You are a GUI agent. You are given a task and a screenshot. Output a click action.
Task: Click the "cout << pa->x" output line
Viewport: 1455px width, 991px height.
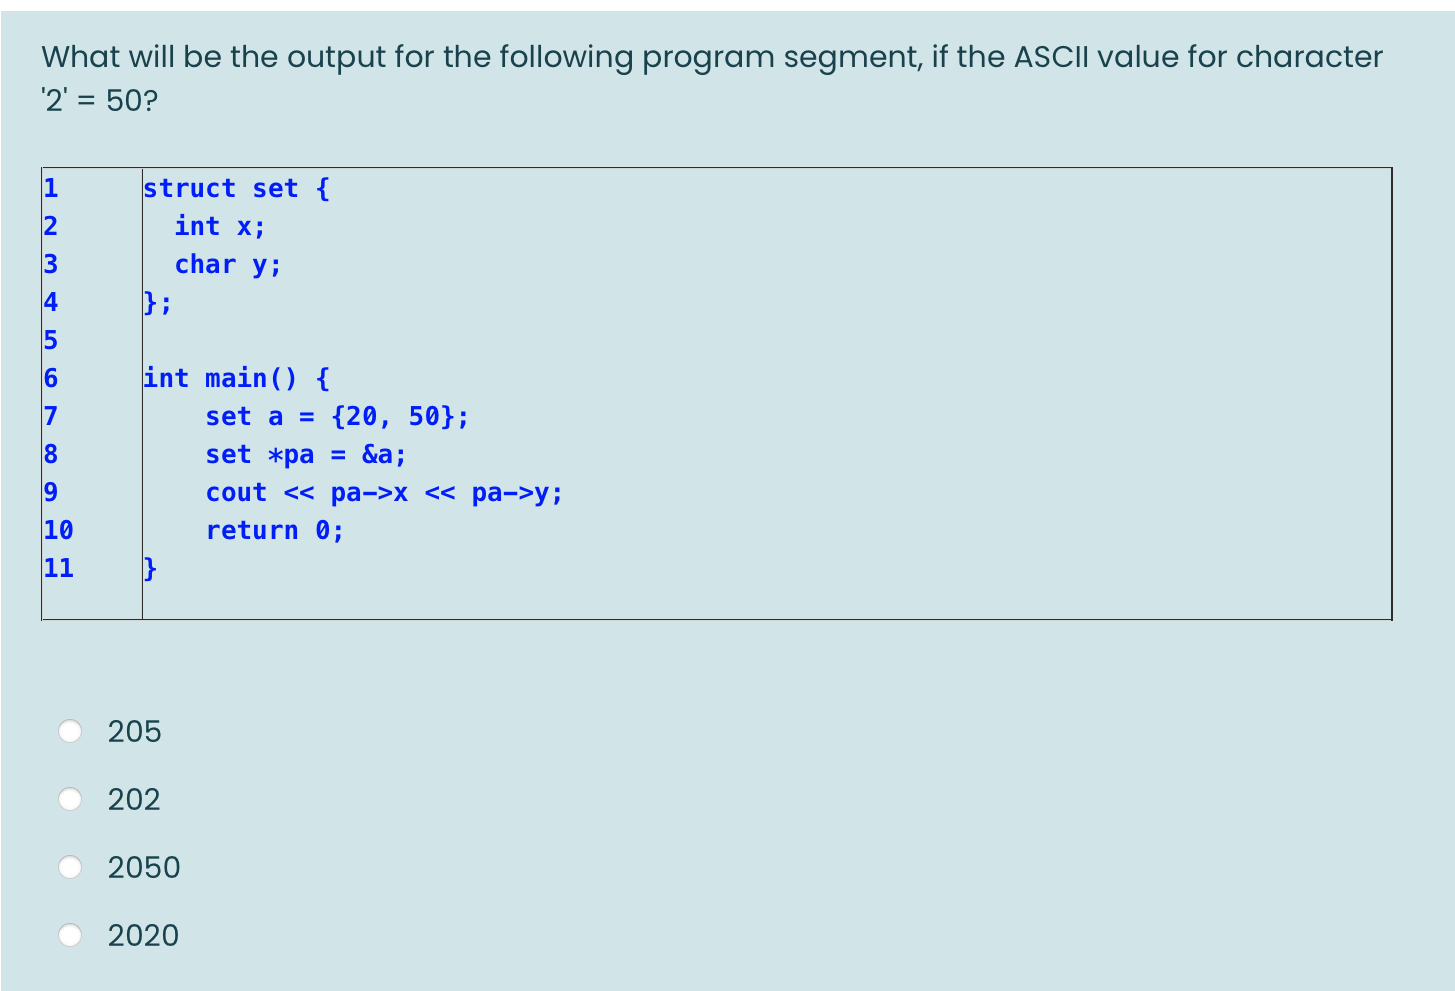[x=384, y=492]
